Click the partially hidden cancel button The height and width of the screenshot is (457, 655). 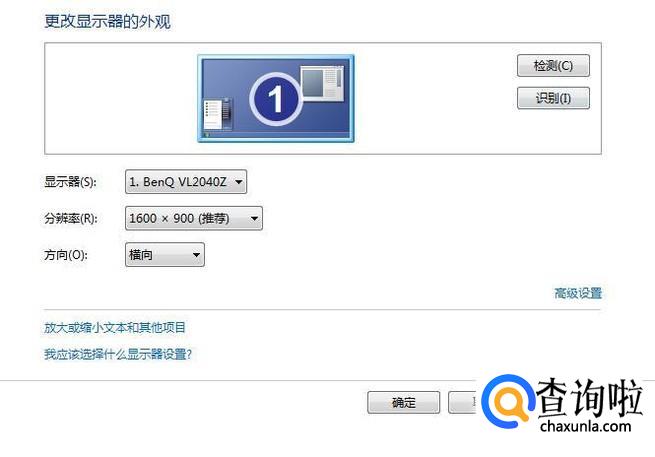tap(462, 402)
